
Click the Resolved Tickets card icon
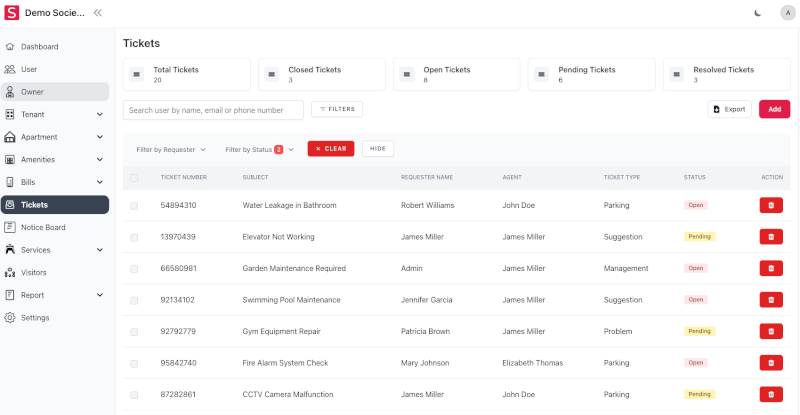click(x=677, y=75)
